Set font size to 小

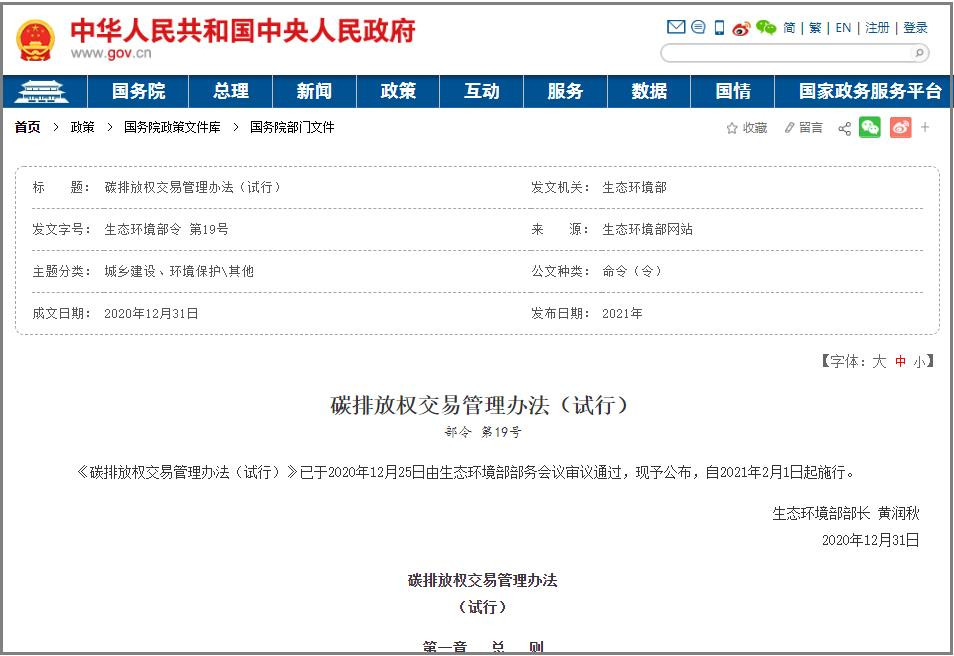(x=919, y=361)
